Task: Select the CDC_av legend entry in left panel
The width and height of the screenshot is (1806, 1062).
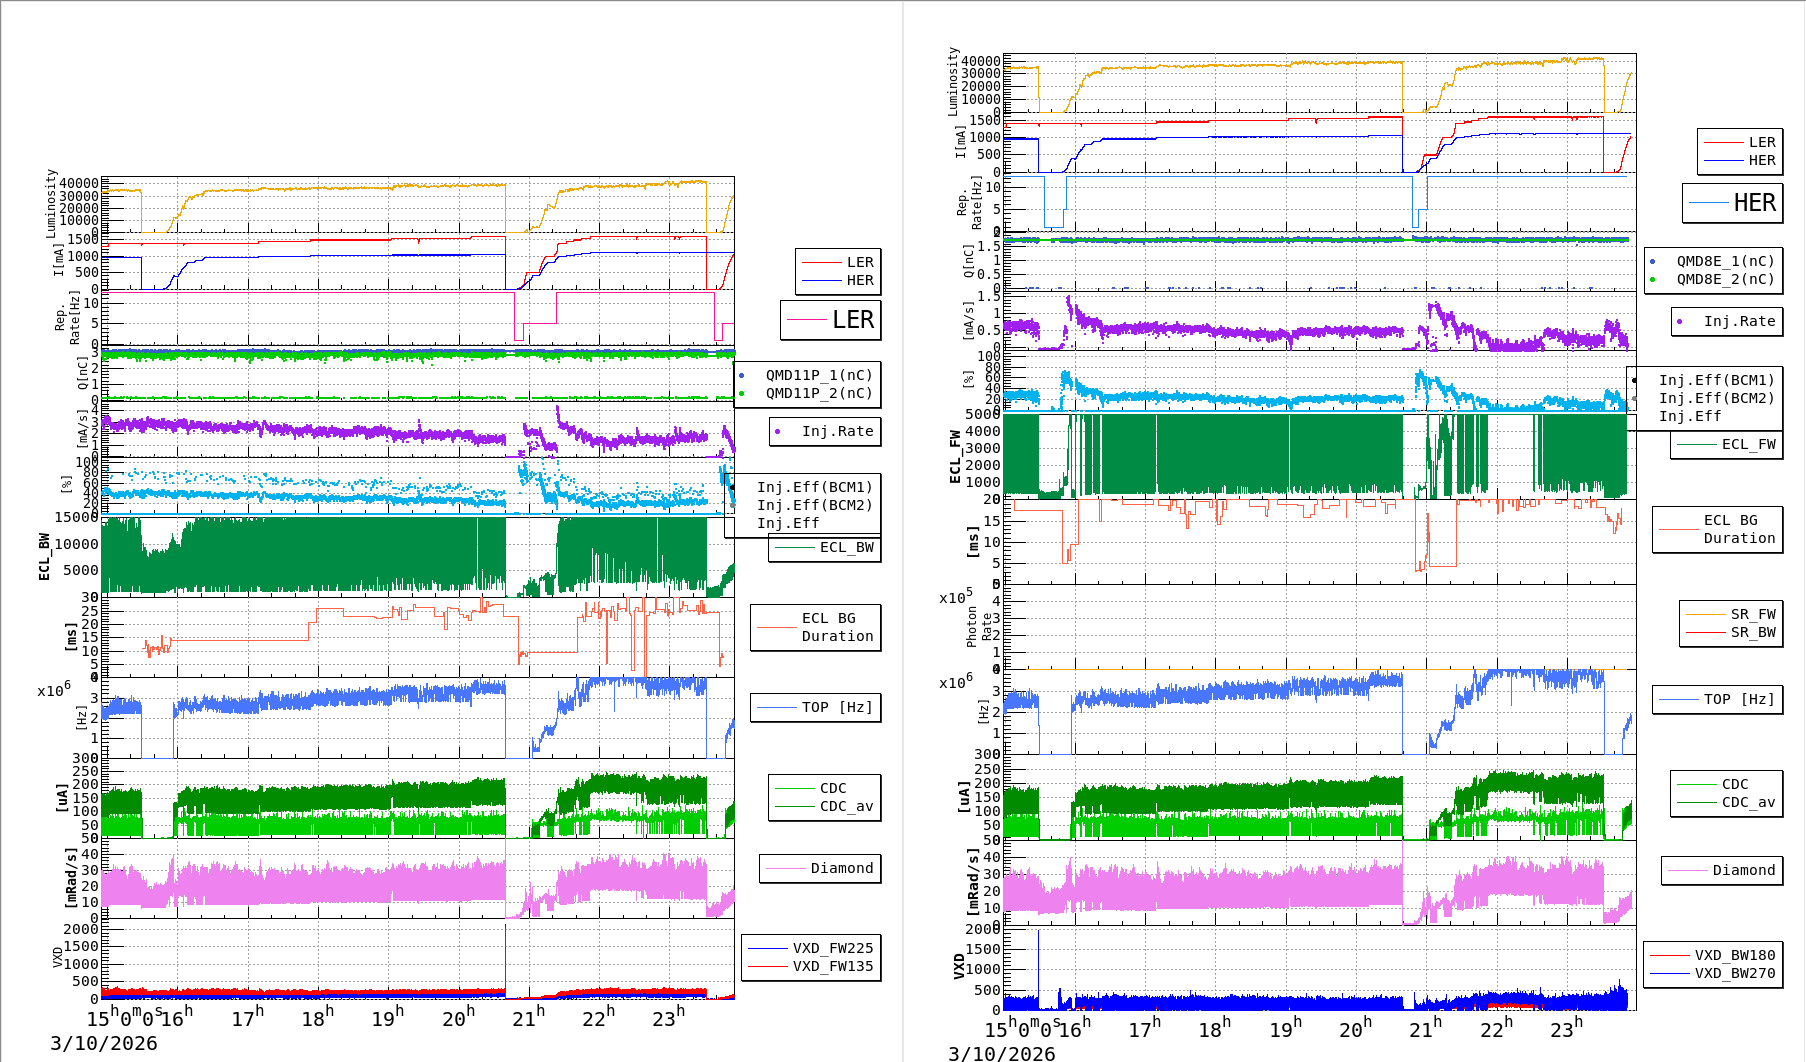Action: point(846,806)
